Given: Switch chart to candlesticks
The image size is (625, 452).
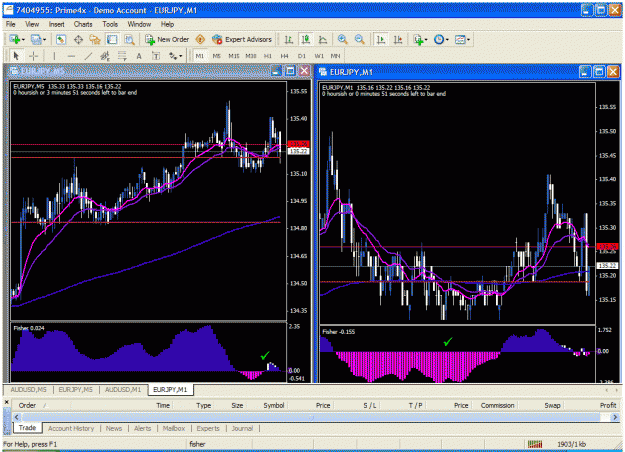Looking at the screenshot, I should (306, 39).
